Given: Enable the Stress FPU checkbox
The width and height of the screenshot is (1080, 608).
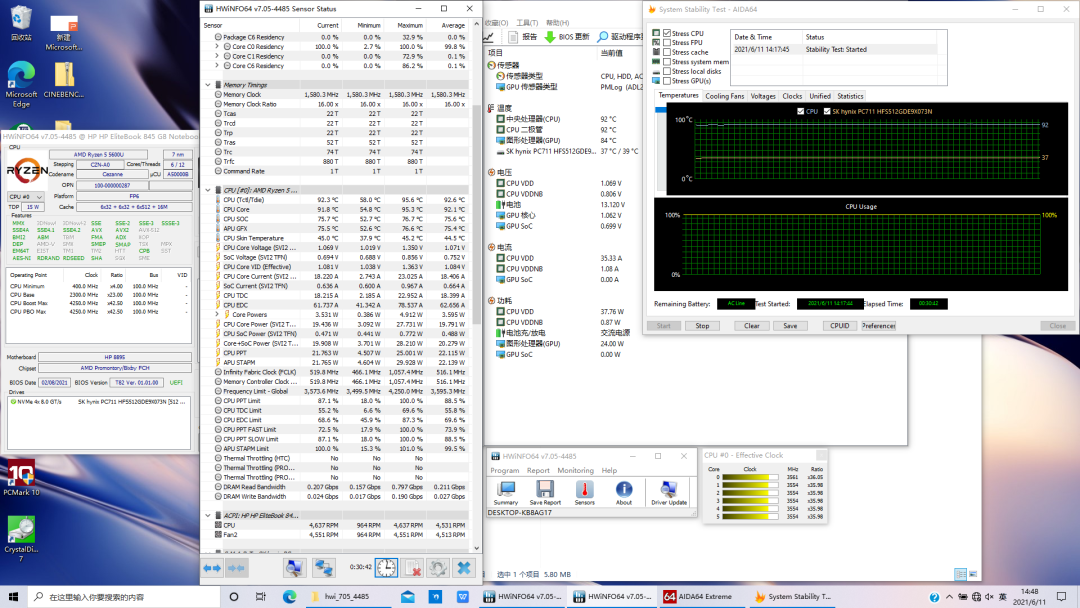Looking at the screenshot, I should pos(668,43).
